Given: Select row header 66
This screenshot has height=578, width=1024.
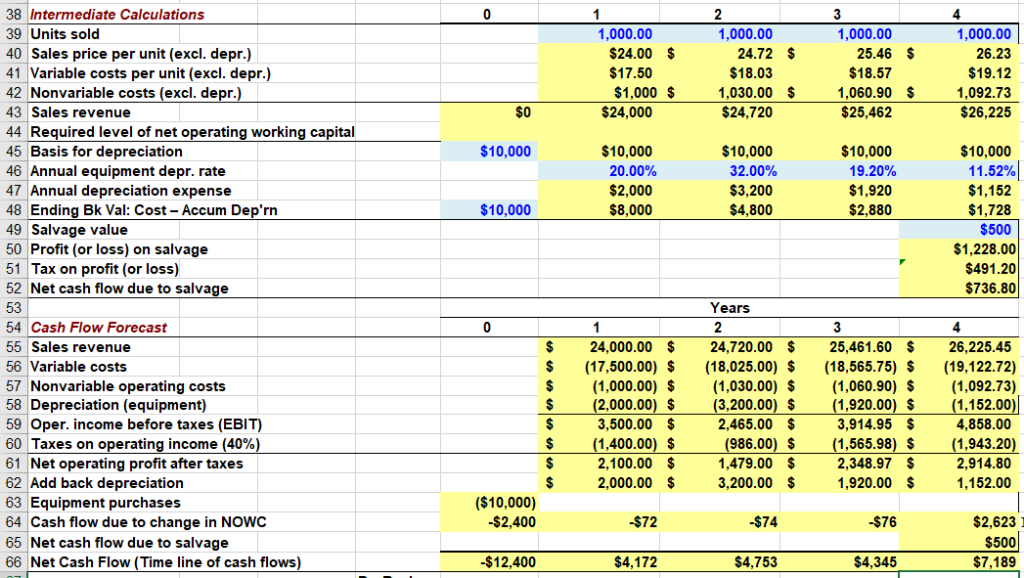Looking at the screenshot, I should (11, 561).
